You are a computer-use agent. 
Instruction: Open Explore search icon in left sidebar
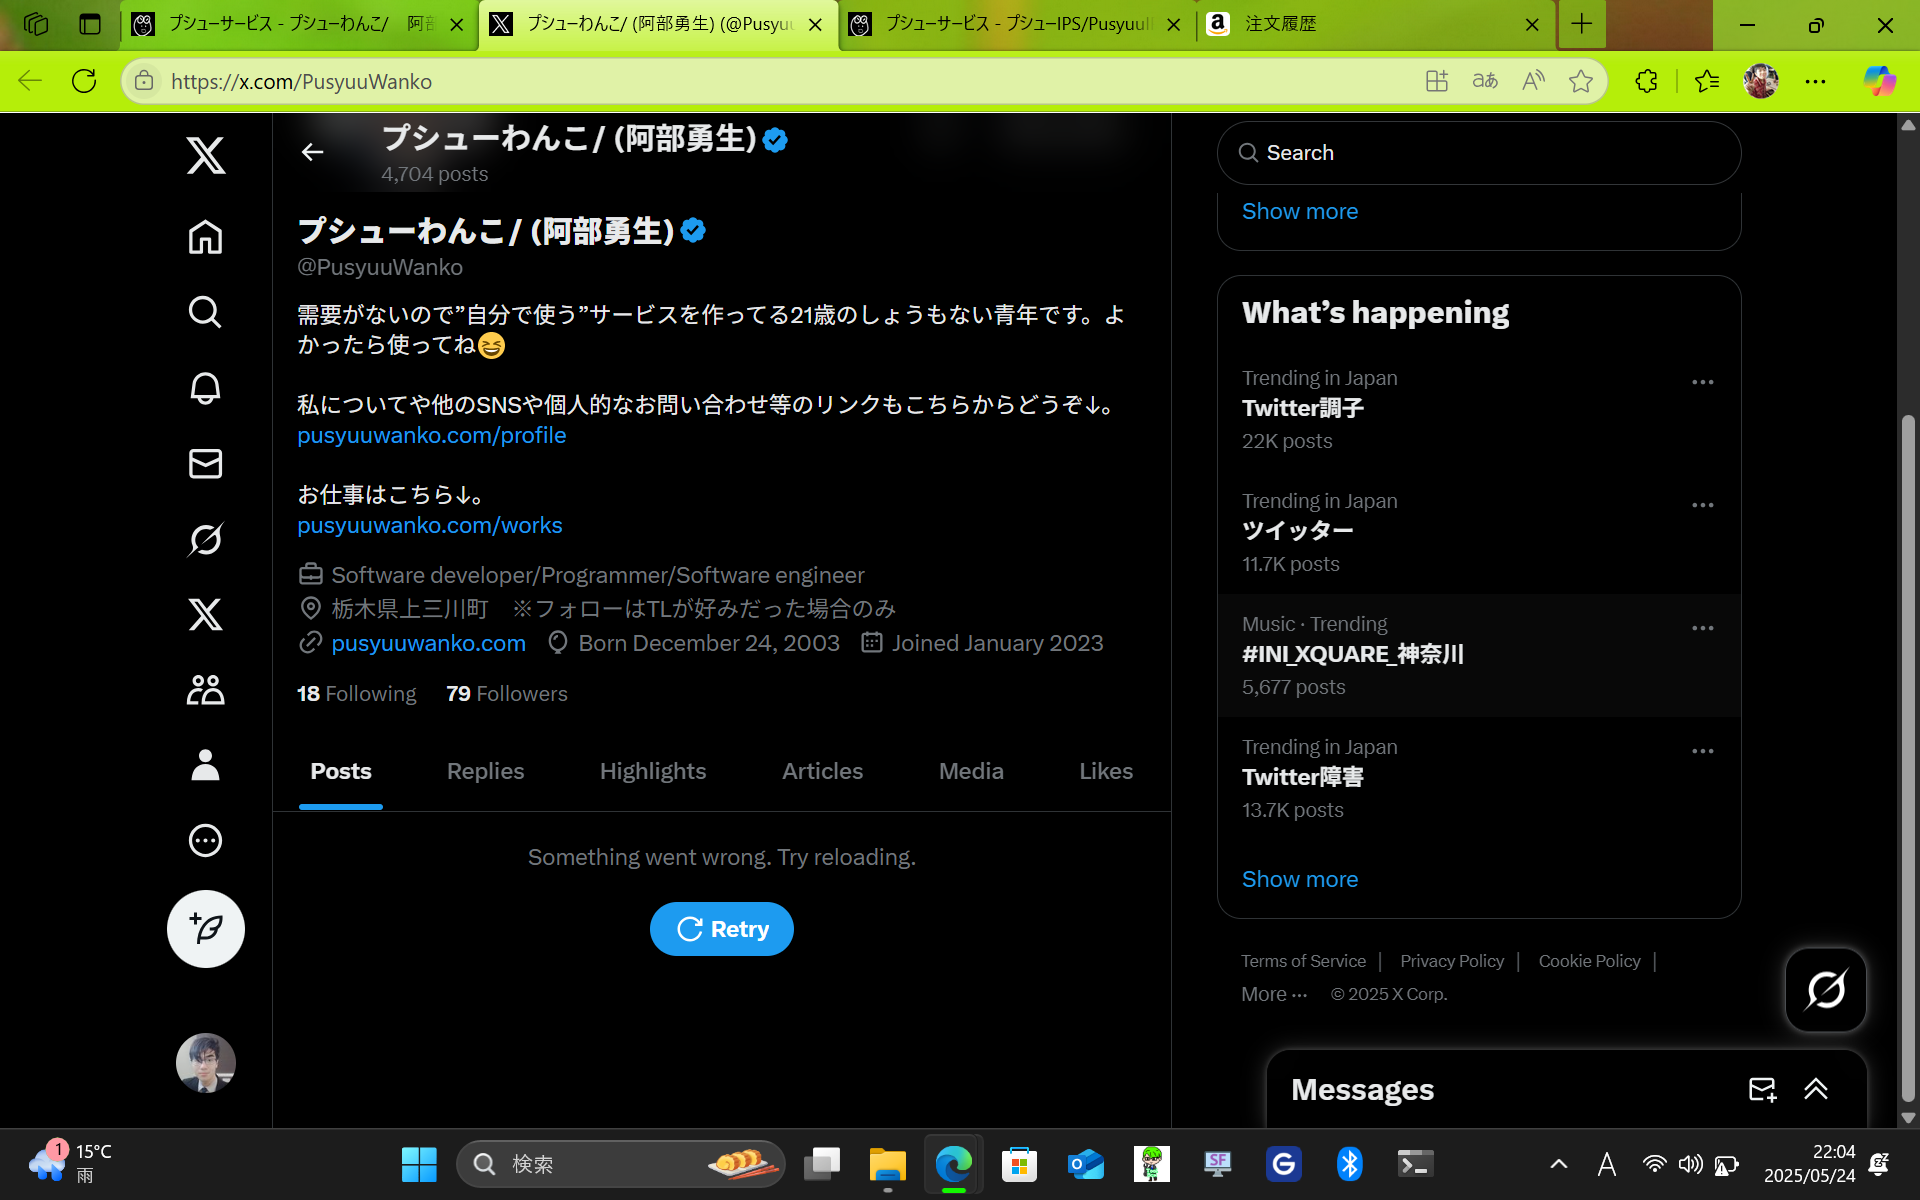point(205,312)
